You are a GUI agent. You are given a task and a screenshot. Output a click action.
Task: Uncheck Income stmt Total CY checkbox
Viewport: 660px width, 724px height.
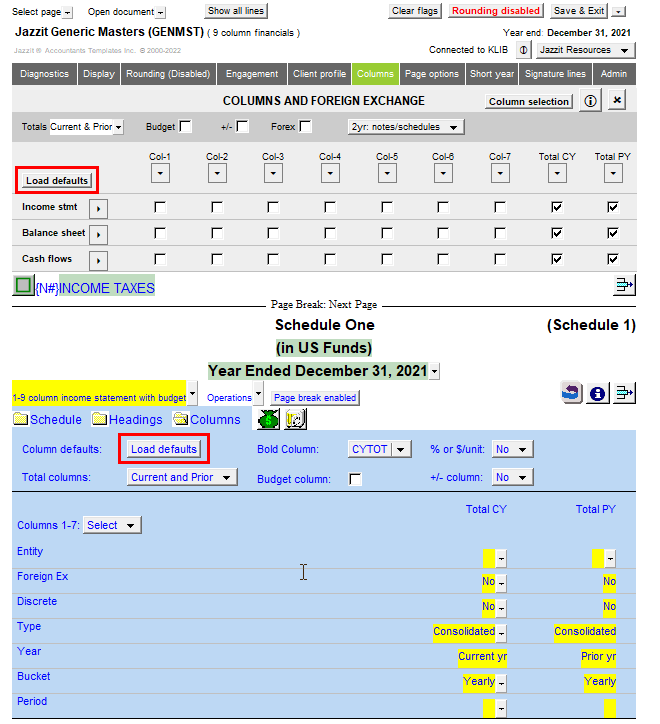point(557,207)
